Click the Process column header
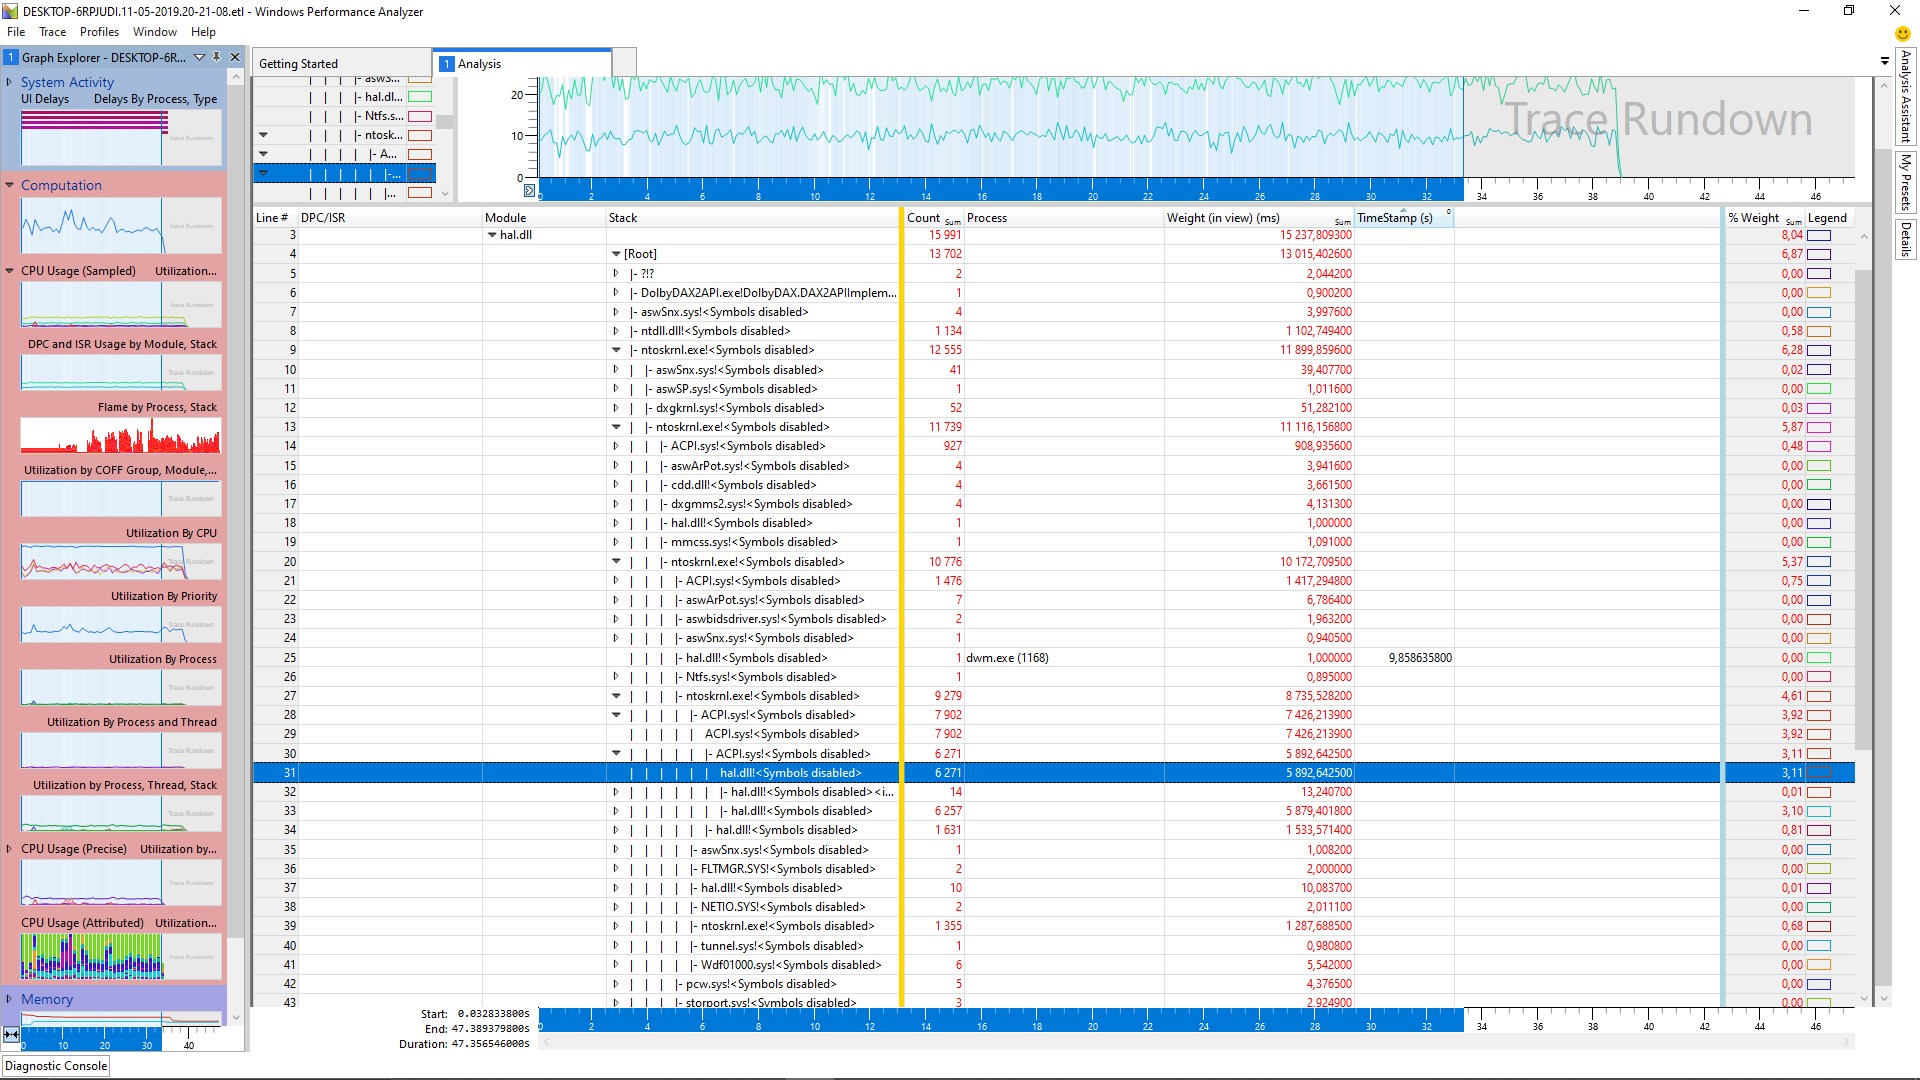The image size is (1920, 1080). [1063, 218]
